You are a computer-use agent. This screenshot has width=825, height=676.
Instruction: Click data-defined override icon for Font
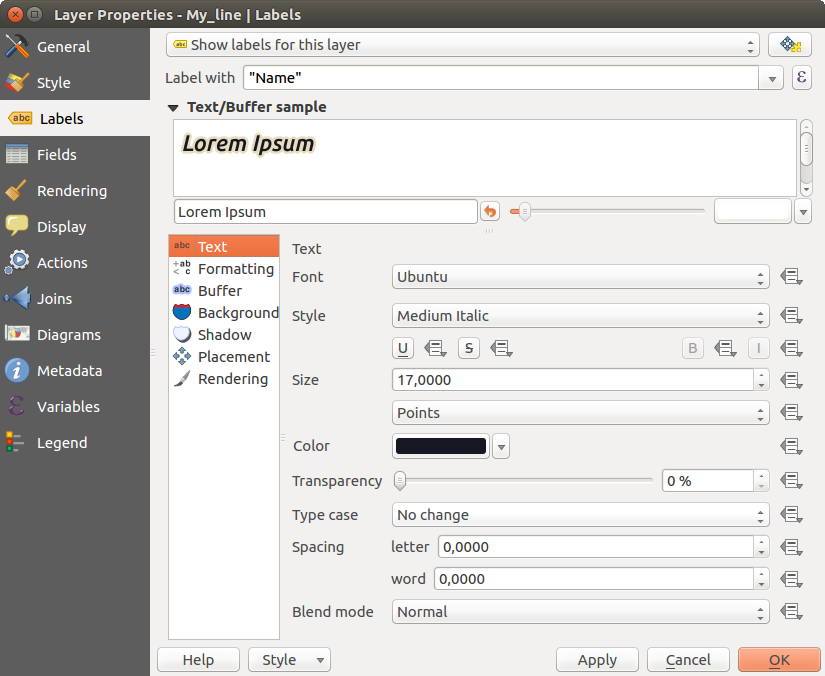point(792,277)
